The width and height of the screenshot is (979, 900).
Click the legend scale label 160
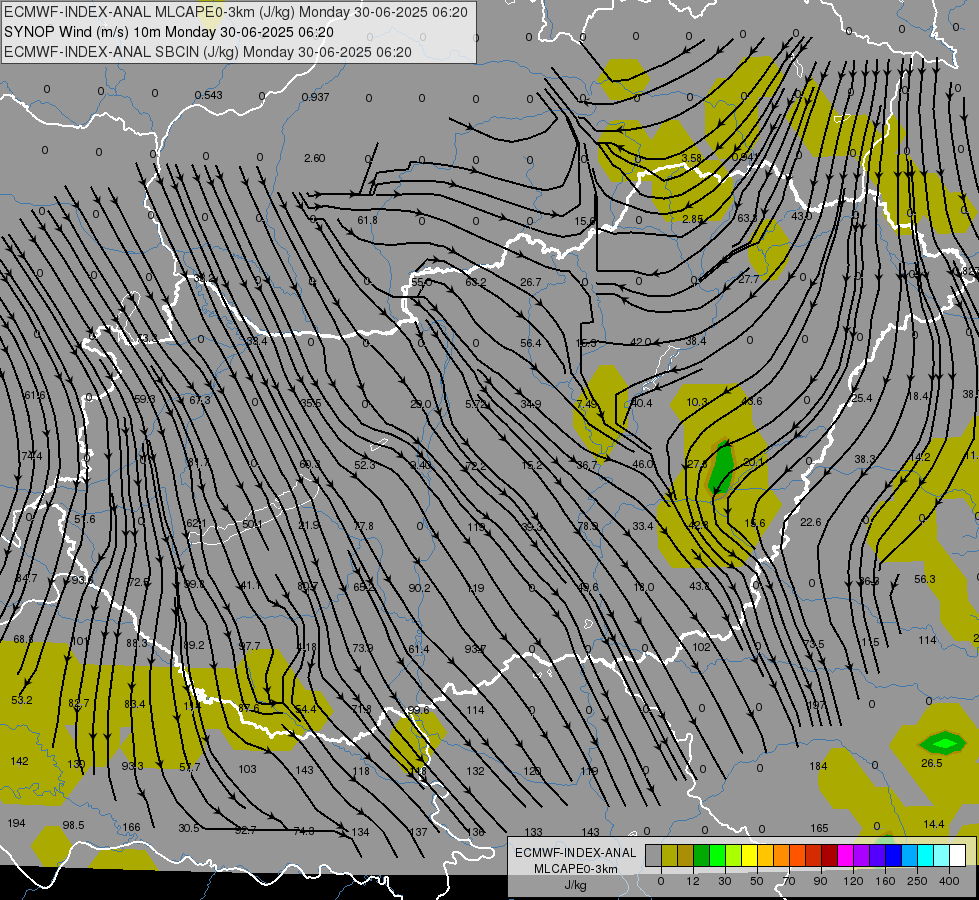coord(885,881)
